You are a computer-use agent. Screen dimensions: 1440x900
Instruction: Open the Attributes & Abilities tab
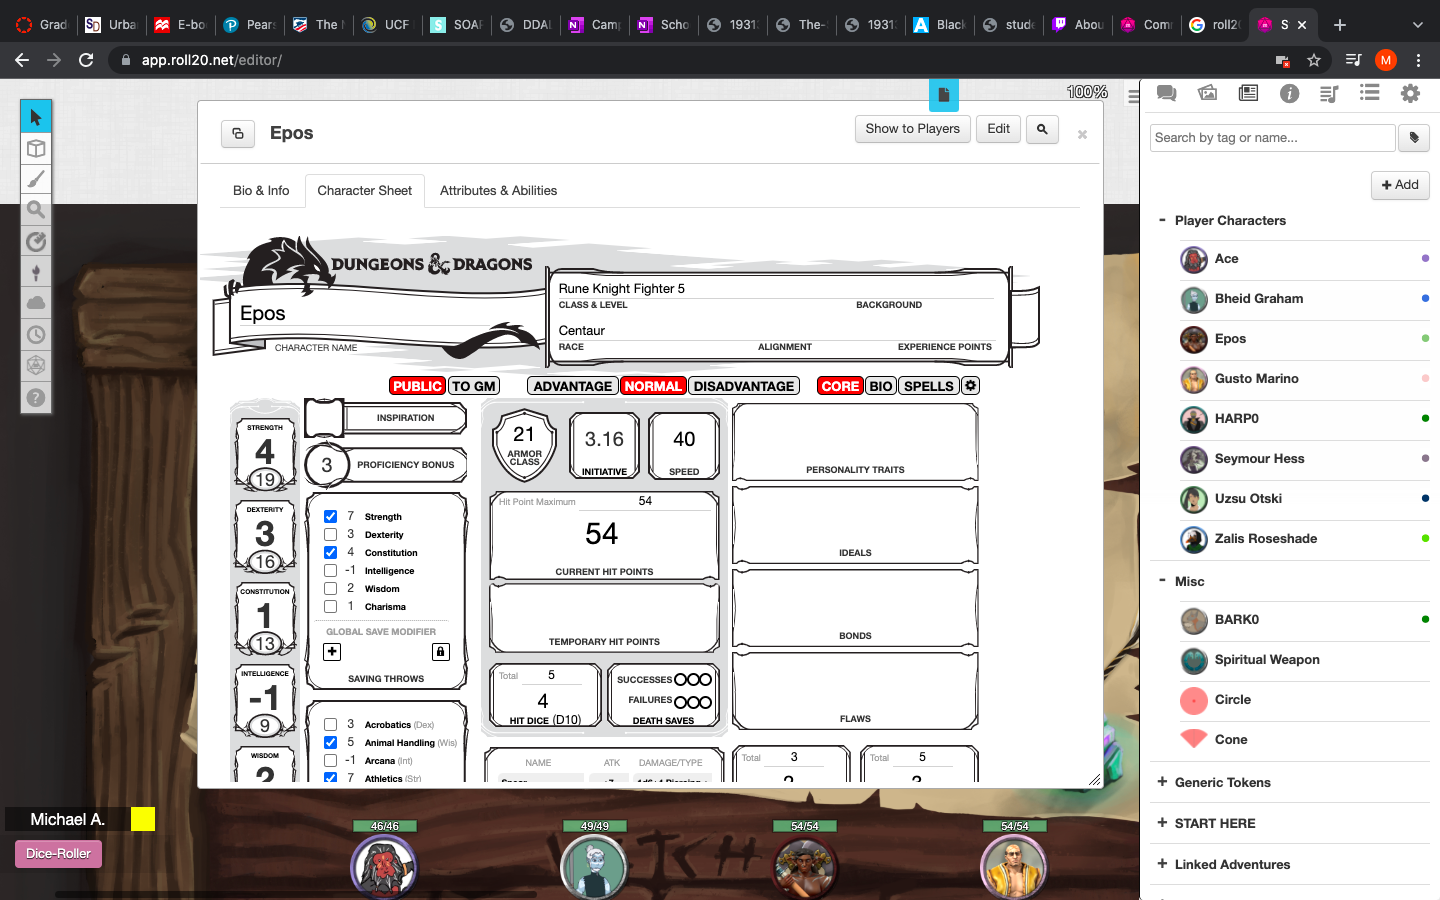498,191
